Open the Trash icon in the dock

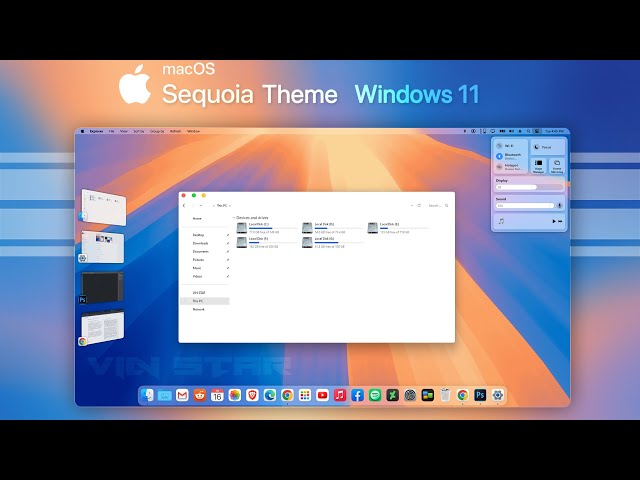pos(445,395)
